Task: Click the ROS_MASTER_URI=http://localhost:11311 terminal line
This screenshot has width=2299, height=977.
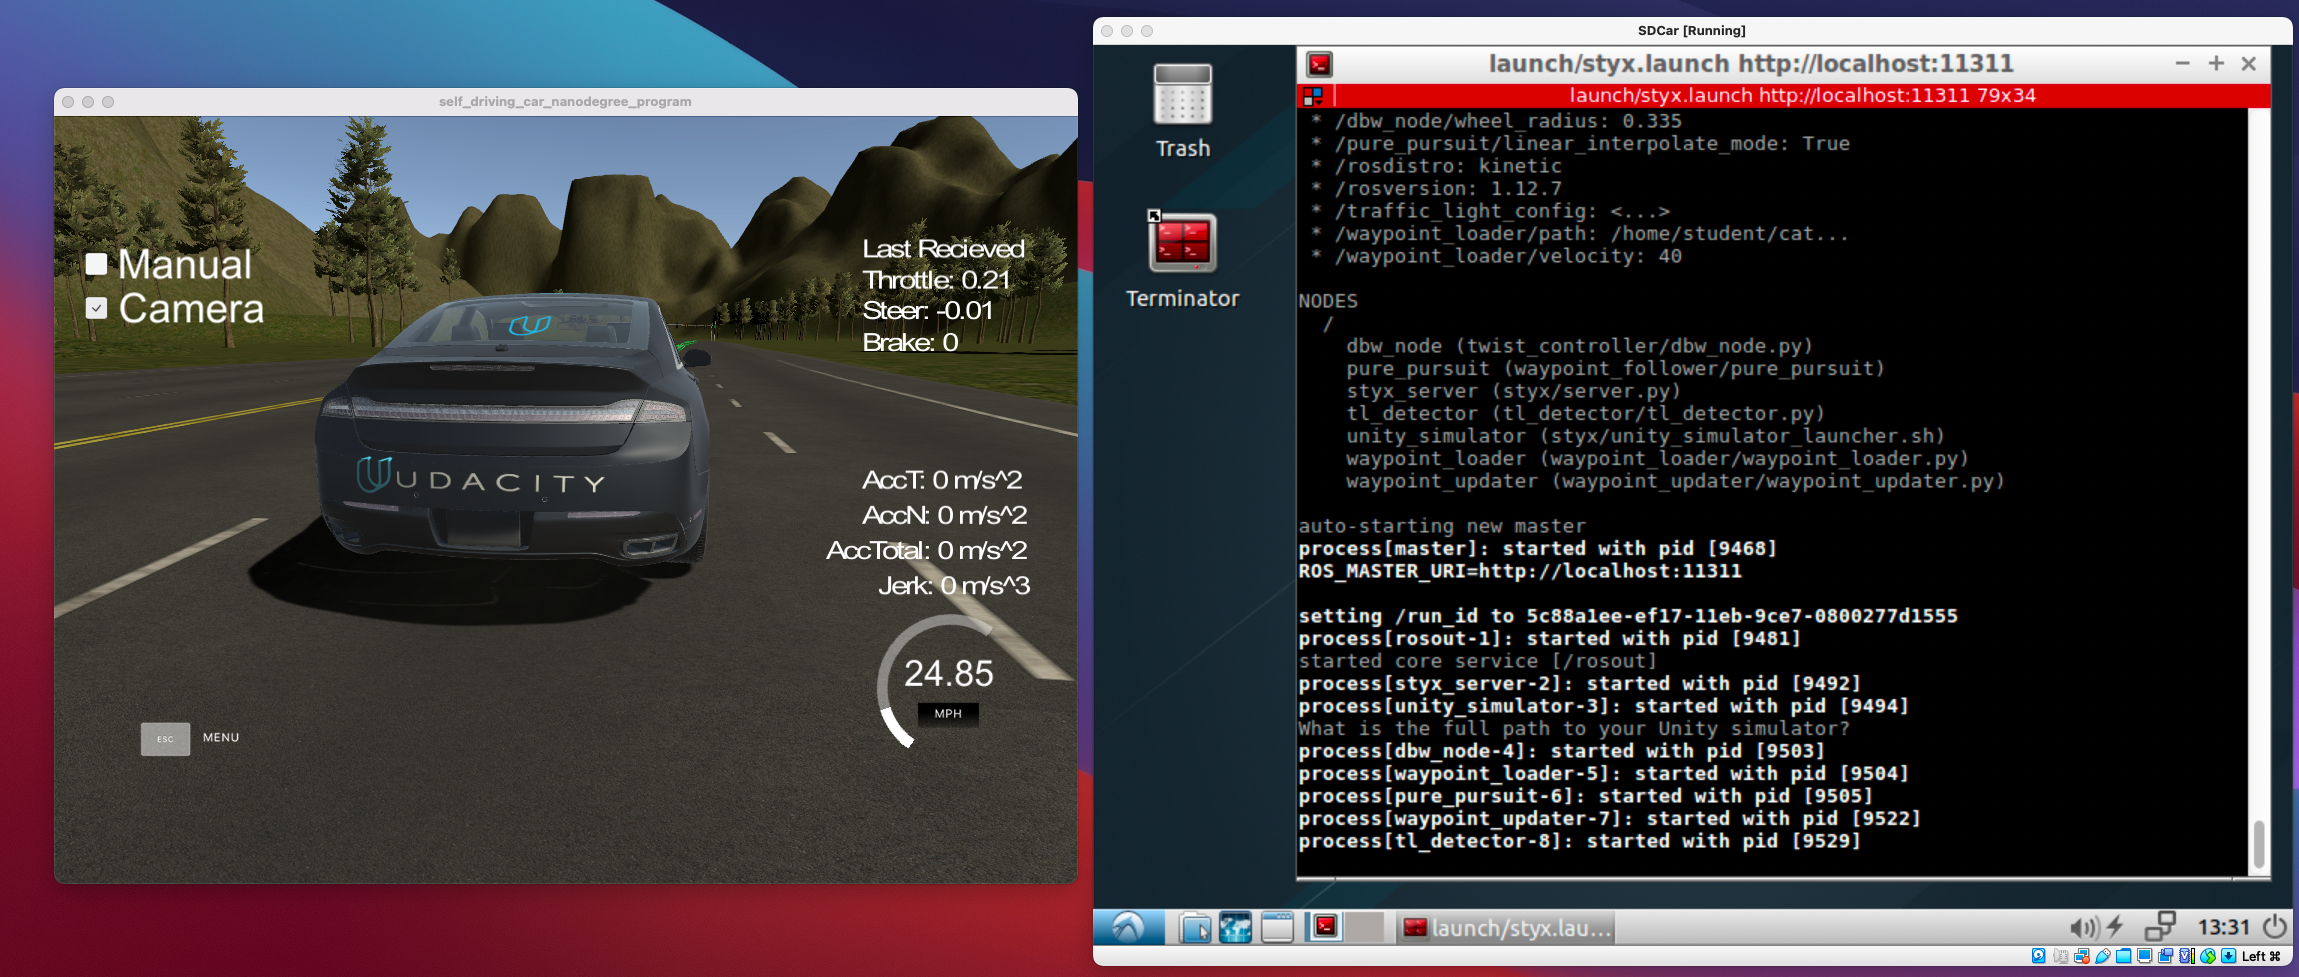Action: 1520,571
